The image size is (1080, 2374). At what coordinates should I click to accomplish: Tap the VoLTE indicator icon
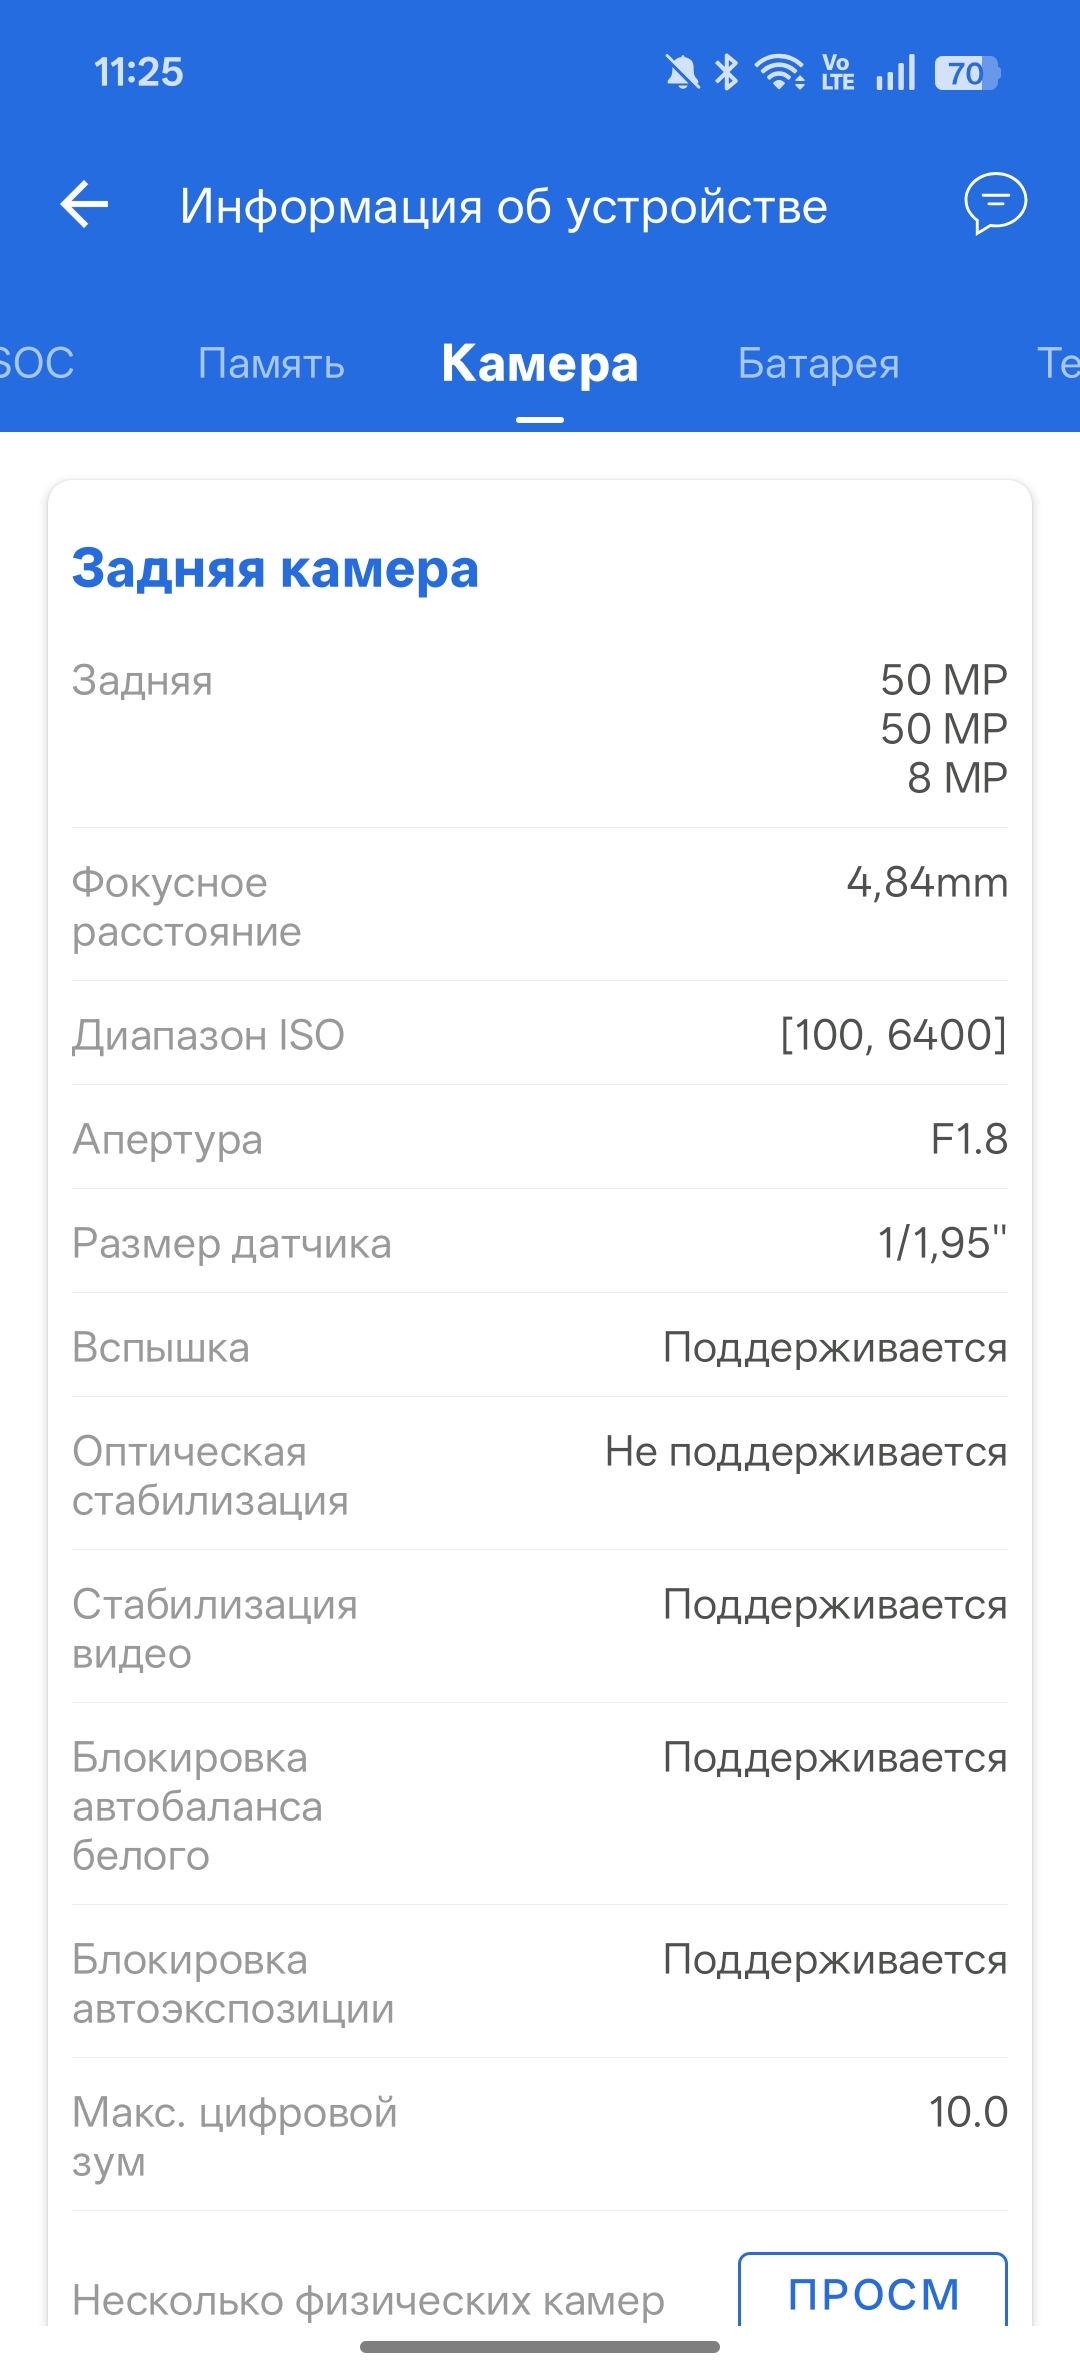[838, 73]
